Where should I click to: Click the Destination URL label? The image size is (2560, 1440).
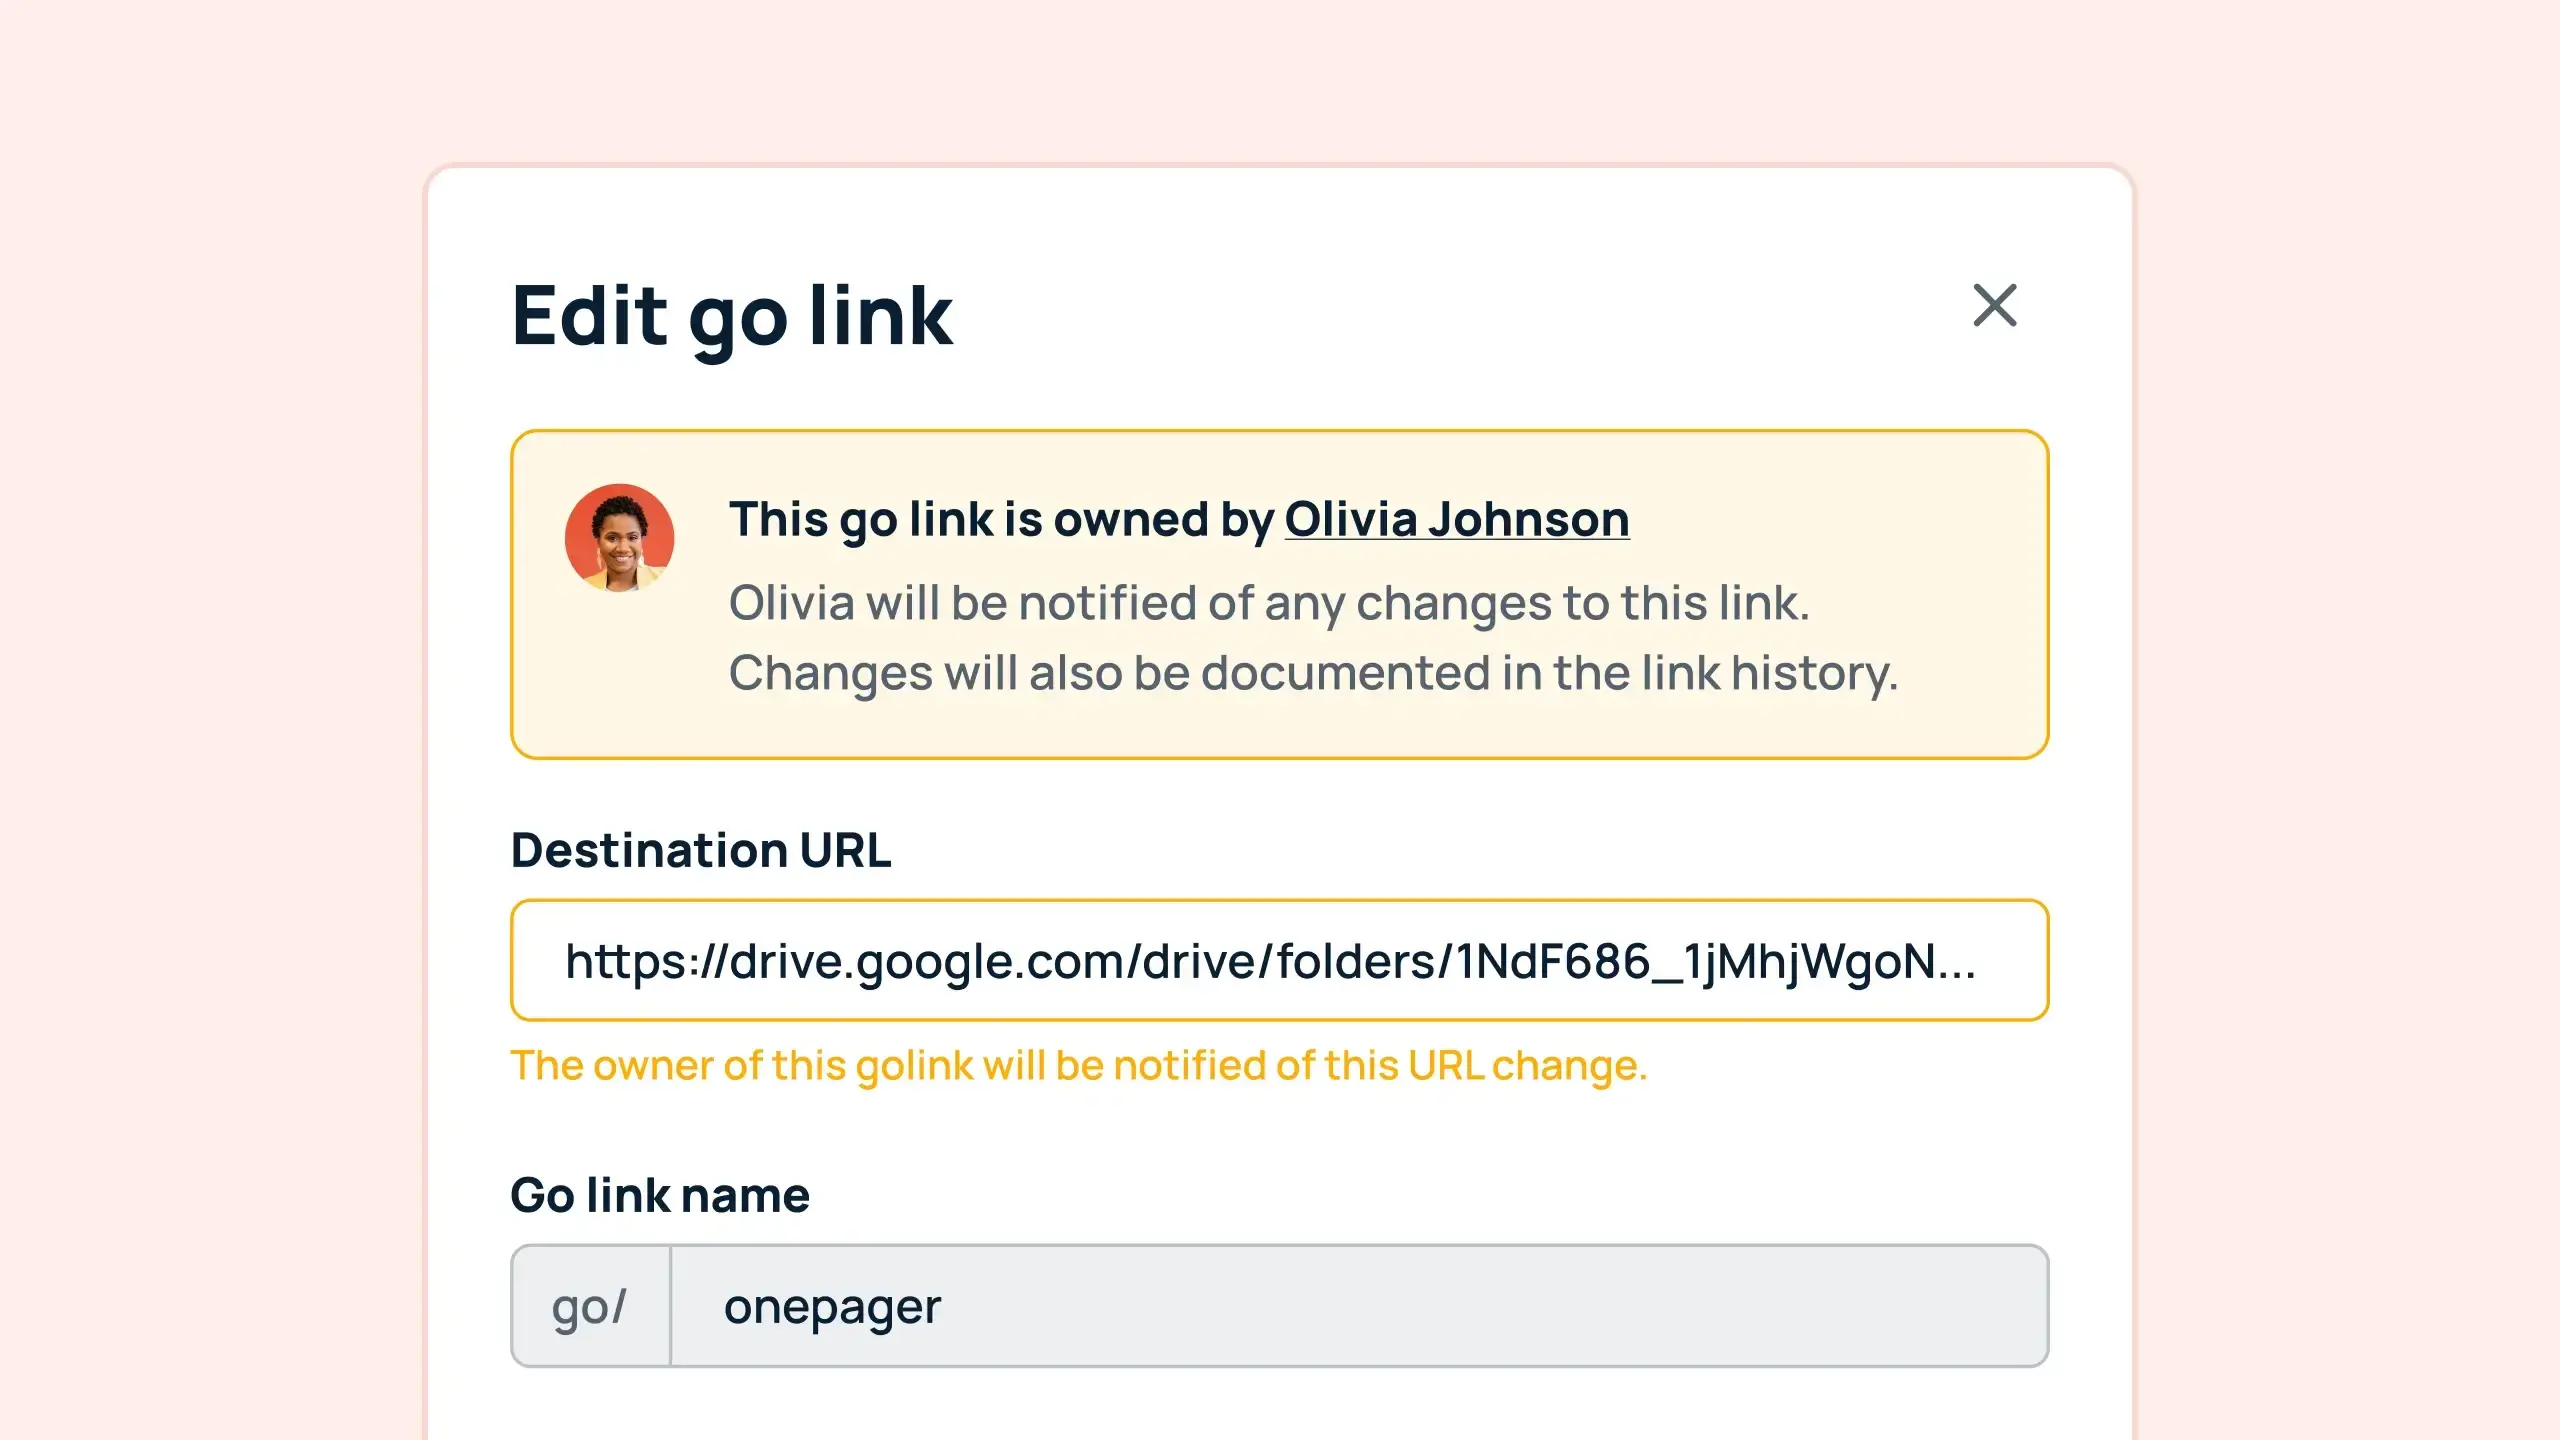coord(701,851)
